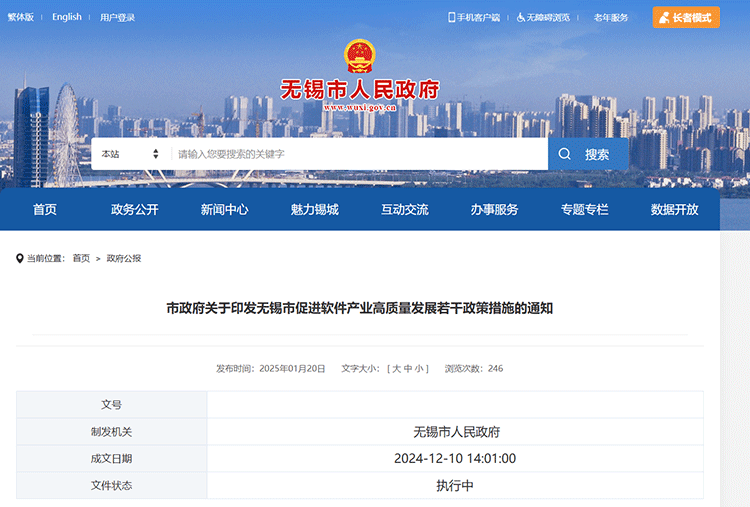The image size is (750, 507).
Task: Open 数据开放 navigation item
Action: click(674, 209)
